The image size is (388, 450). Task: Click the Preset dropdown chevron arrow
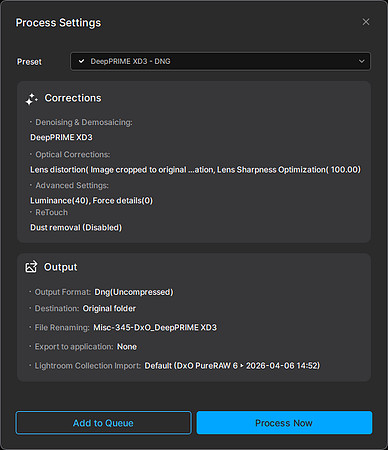[361, 61]
